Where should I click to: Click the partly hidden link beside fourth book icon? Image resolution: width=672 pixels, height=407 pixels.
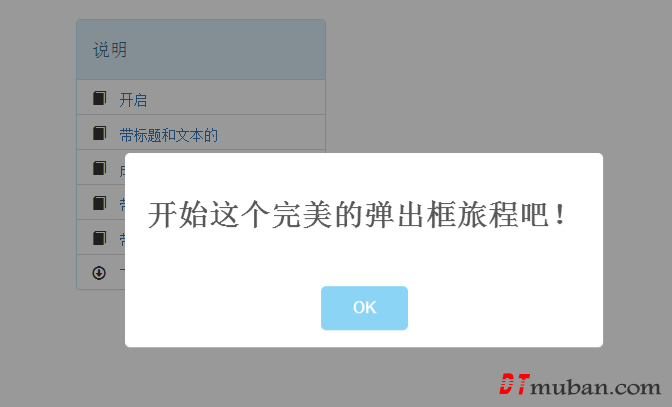pos(122,205)
